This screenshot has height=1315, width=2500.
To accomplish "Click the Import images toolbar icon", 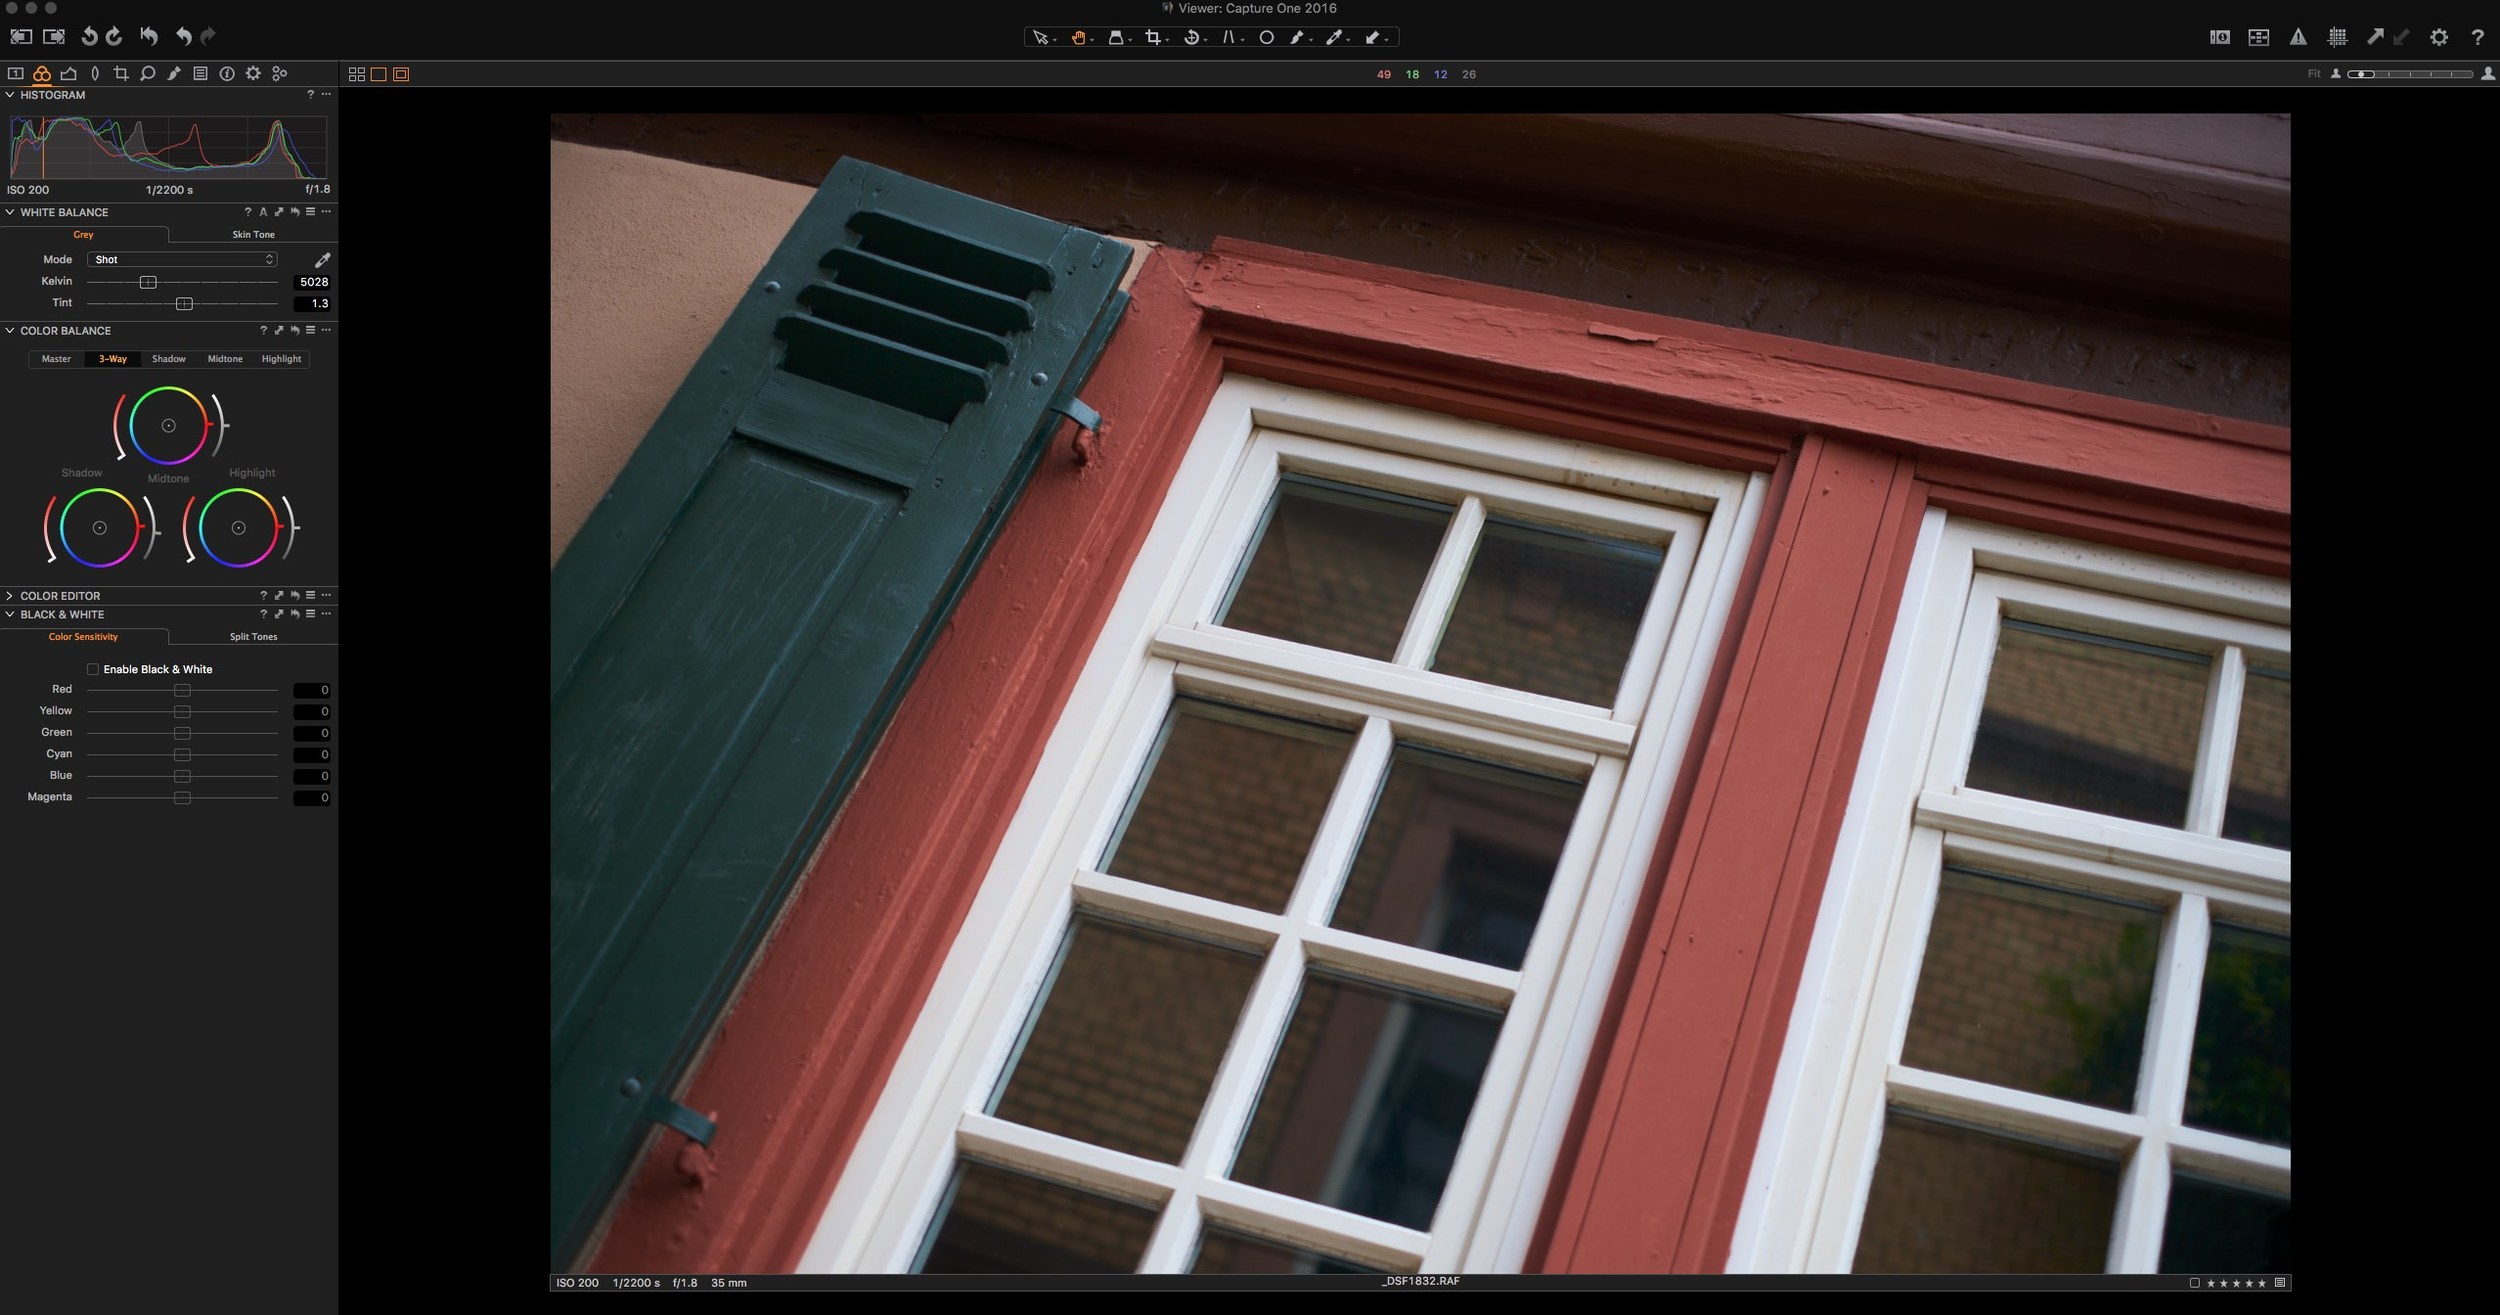I will pyautogui.click(x=21, y=37).
